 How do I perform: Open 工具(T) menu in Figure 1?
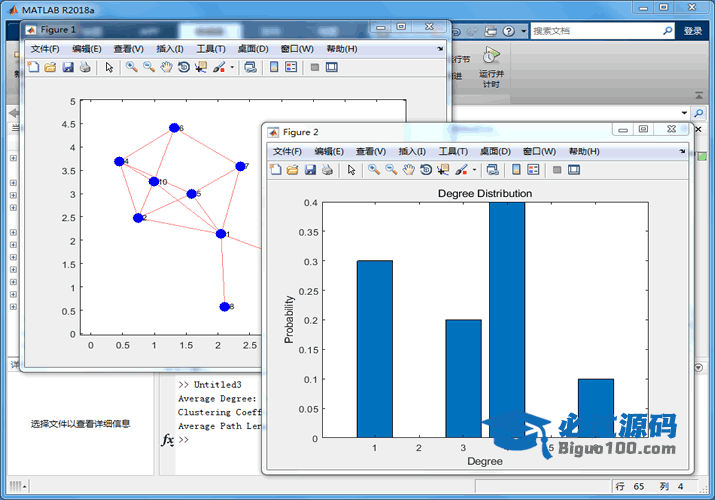[211, 49]
